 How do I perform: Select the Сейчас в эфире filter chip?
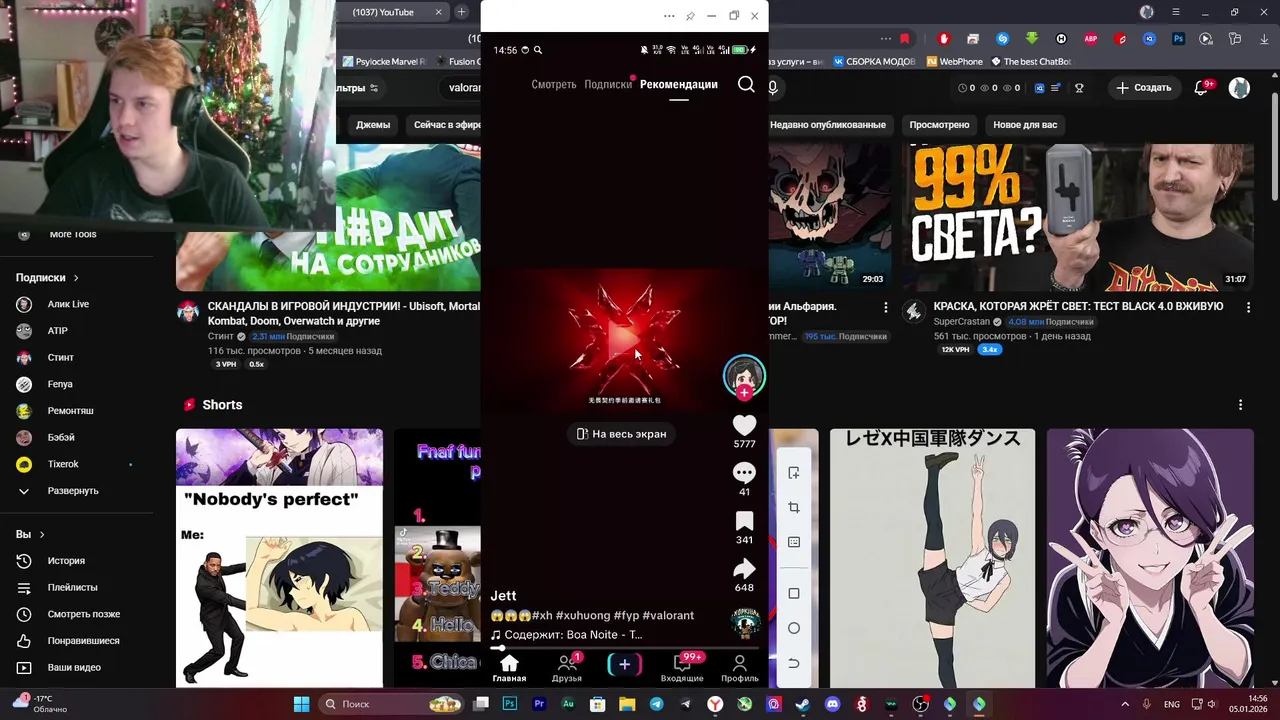click(x=446, y=125)
